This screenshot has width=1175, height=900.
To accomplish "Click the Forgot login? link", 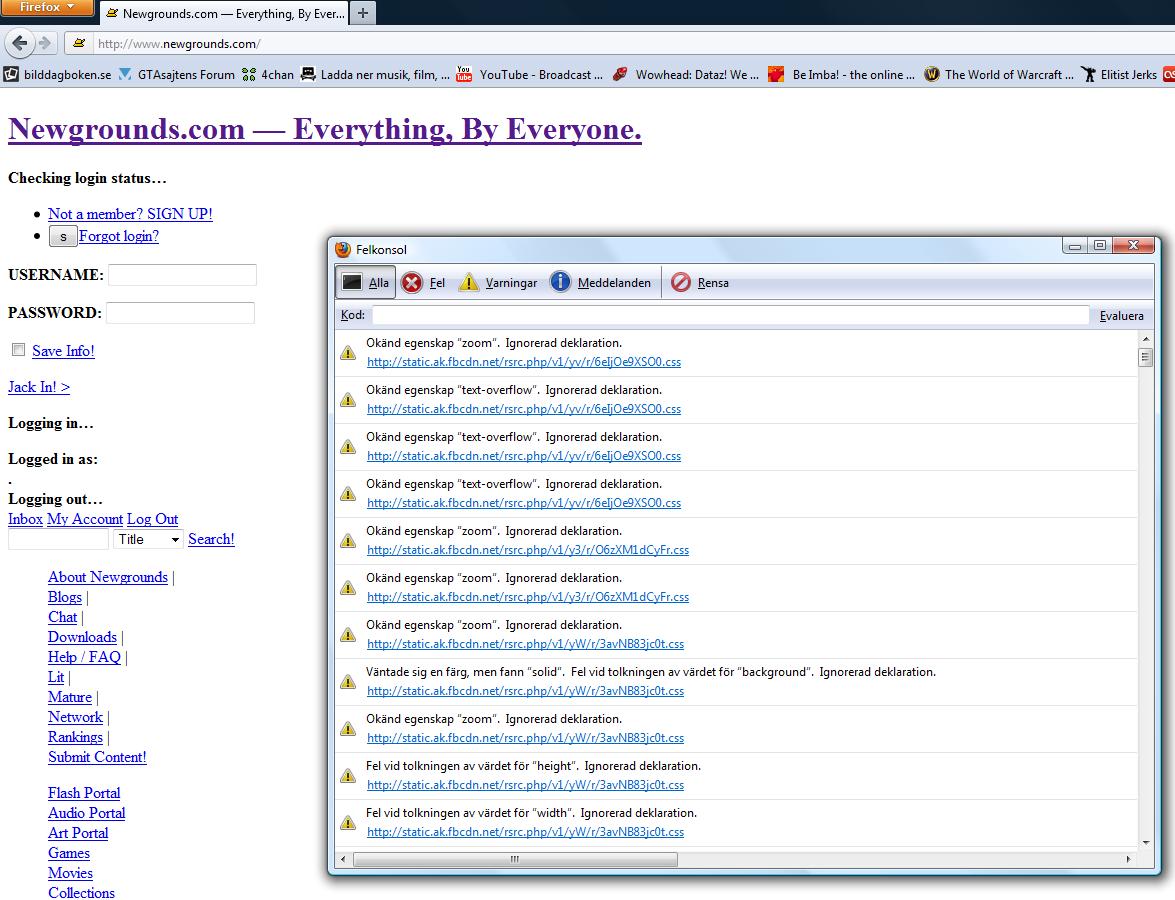I will tap(118, 236).
